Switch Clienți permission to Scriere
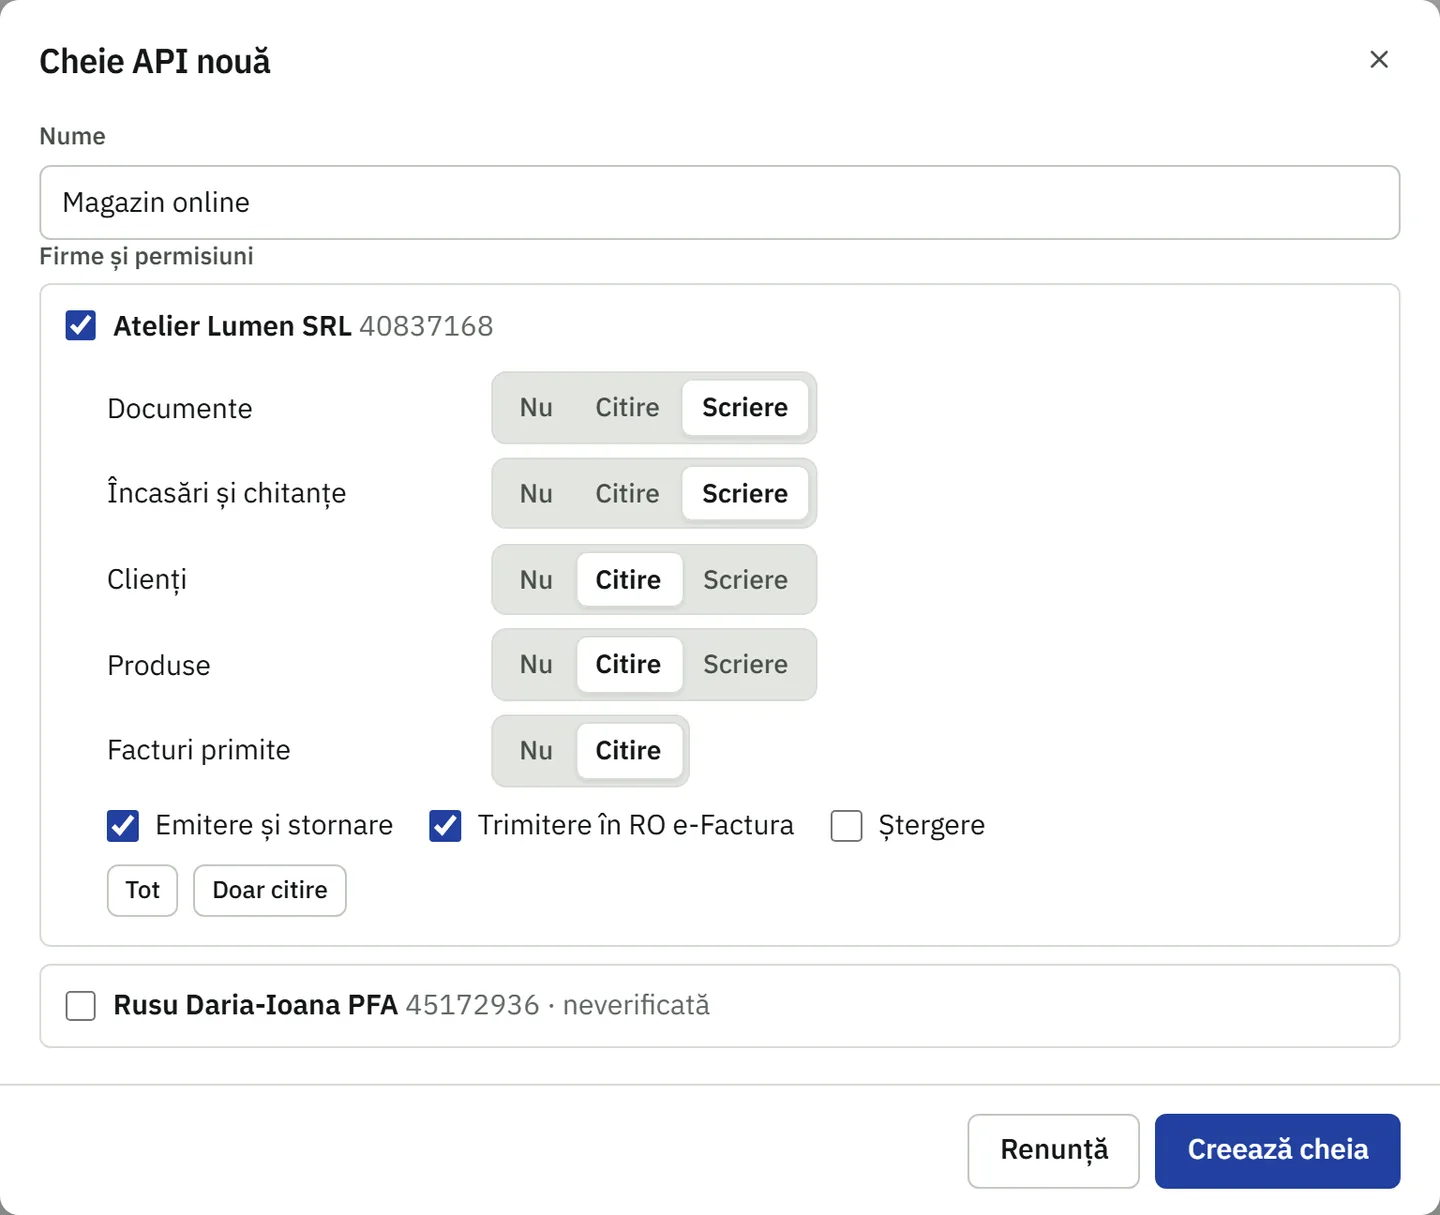Screen dimensions: 1440x1215 745,580
